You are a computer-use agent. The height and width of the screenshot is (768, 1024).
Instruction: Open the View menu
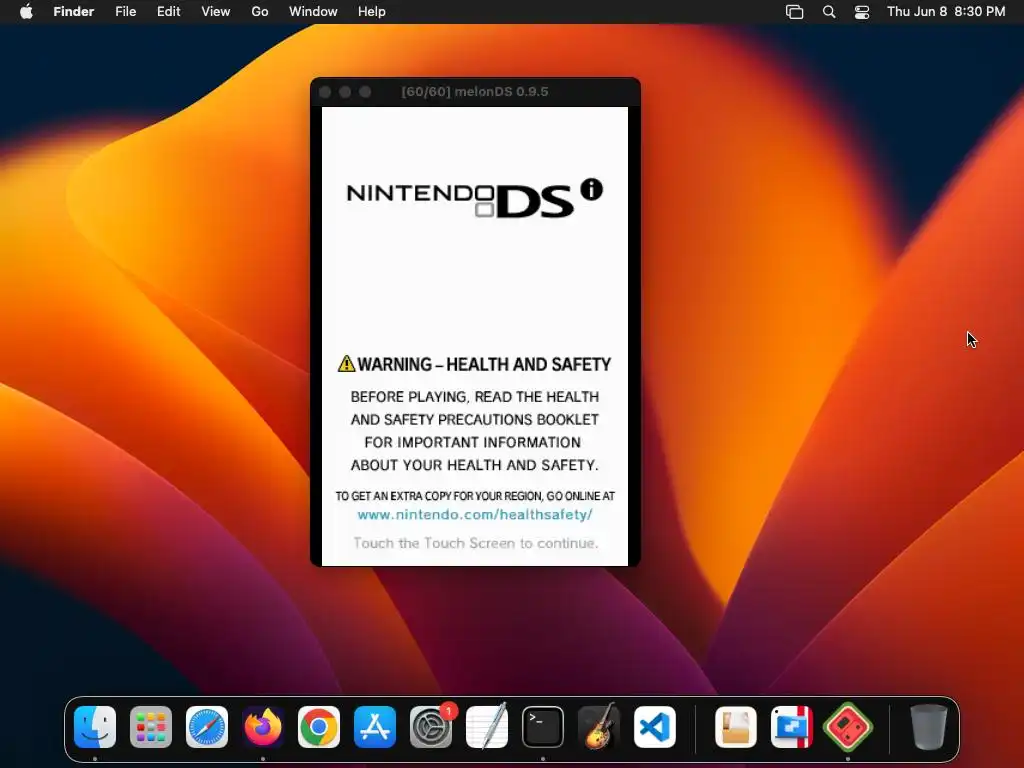coord(216,12)
